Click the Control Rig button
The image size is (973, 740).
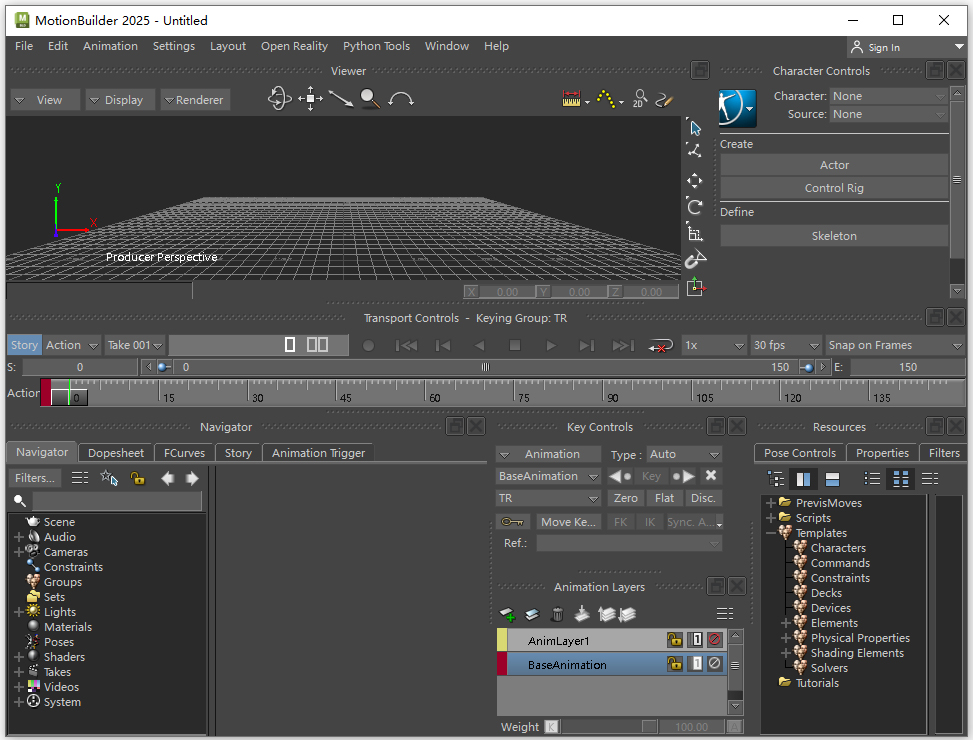(834, 188)
